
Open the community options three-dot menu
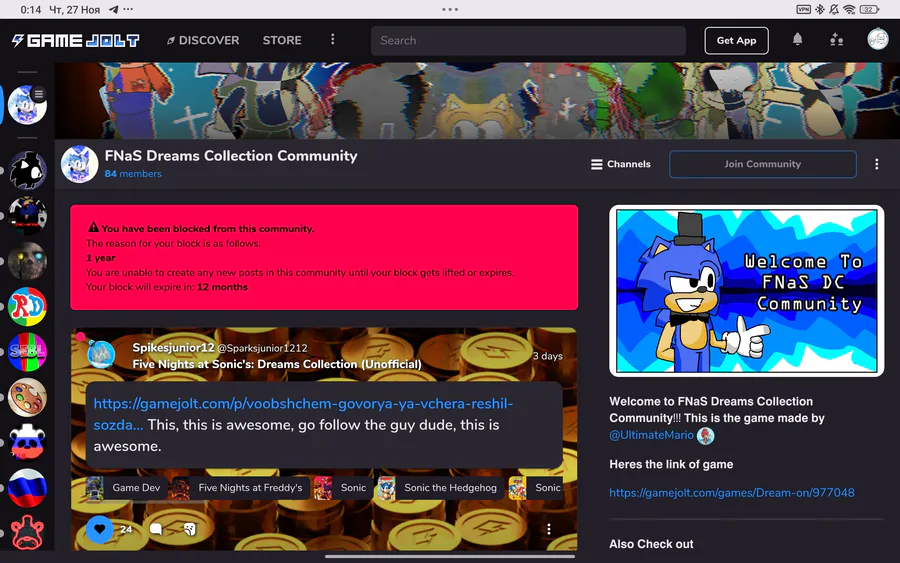876,164
